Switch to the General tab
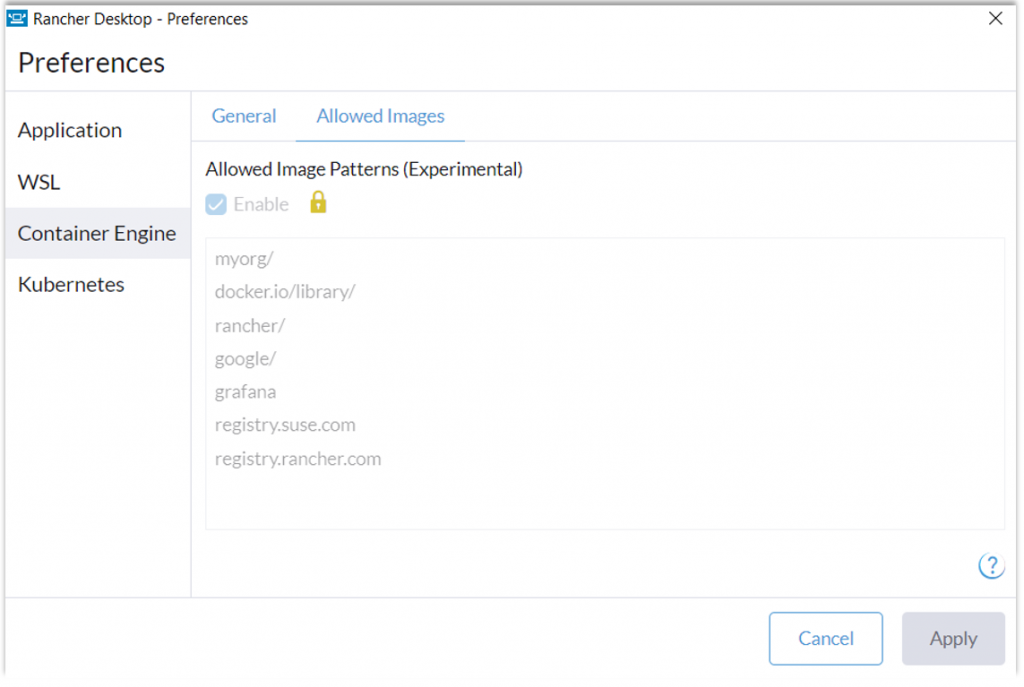Screen dimensions: 1024x687 point(244,116)
